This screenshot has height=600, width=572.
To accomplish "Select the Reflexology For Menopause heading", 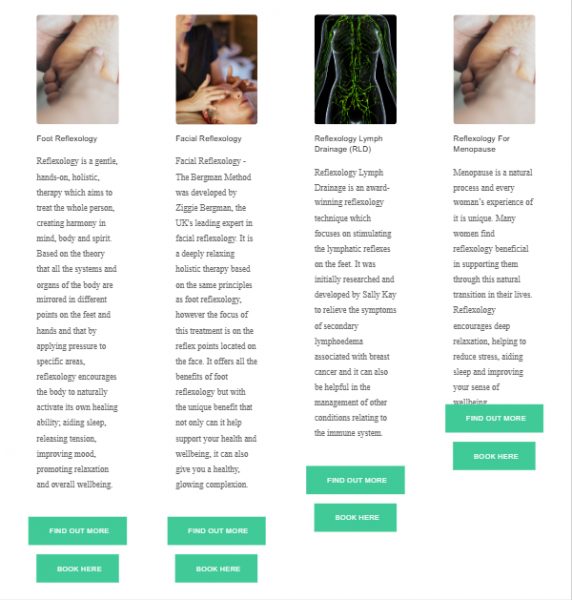I will [x=481, y=144].
